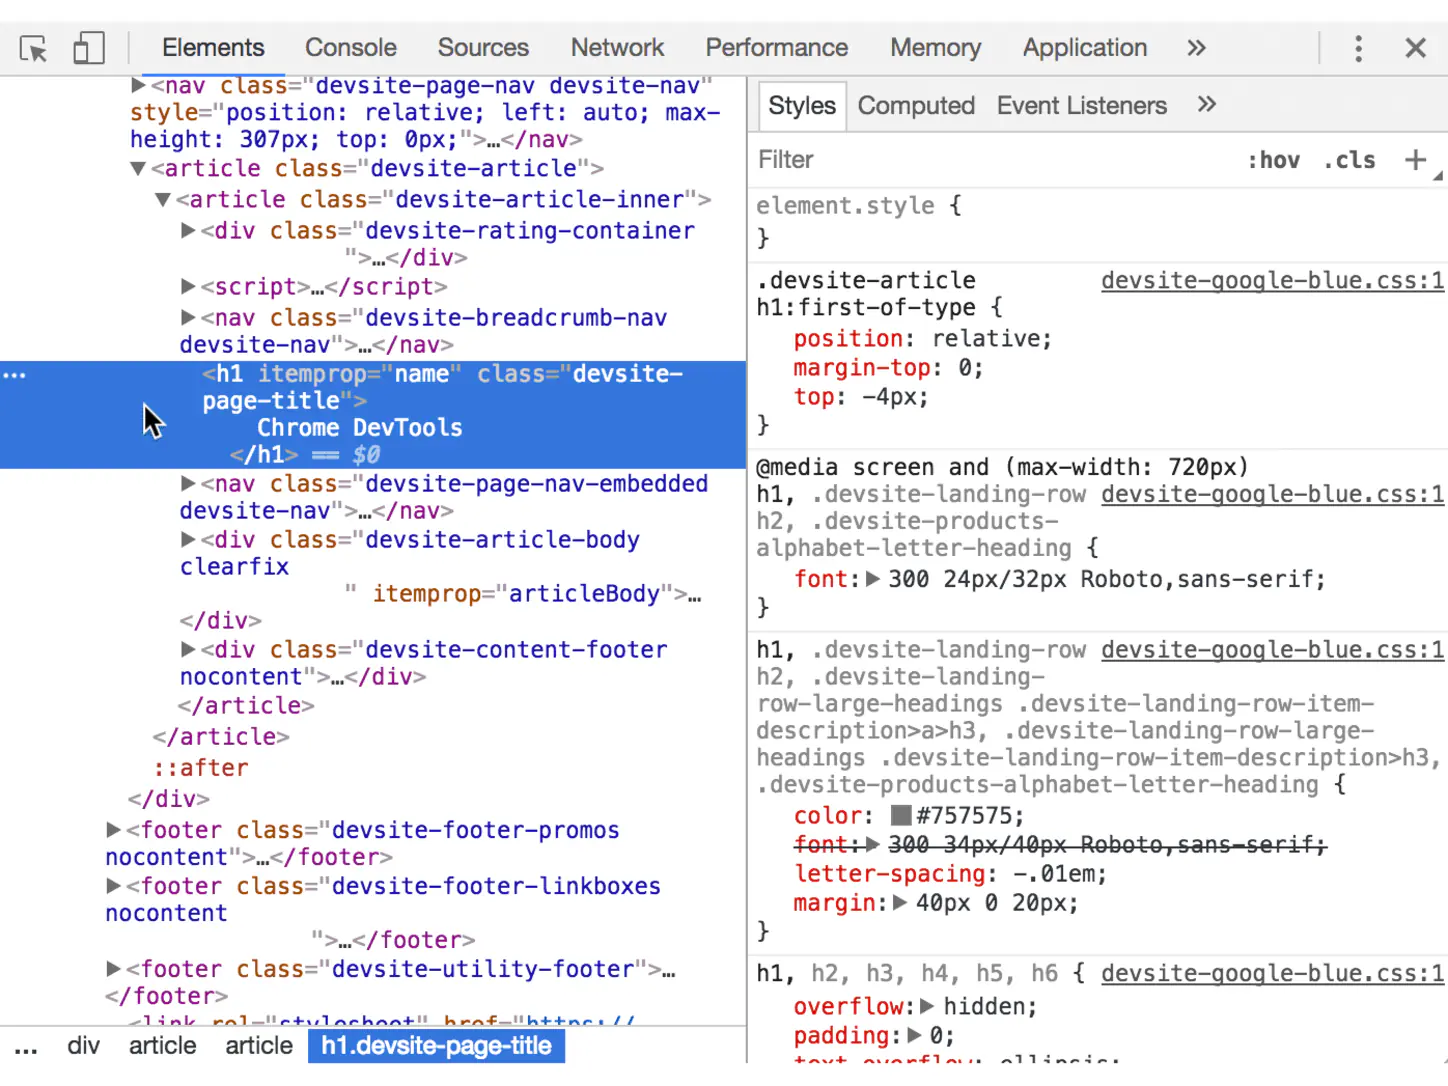Switch to the Memory tab

pyautogui.click(x=936, y=48)
